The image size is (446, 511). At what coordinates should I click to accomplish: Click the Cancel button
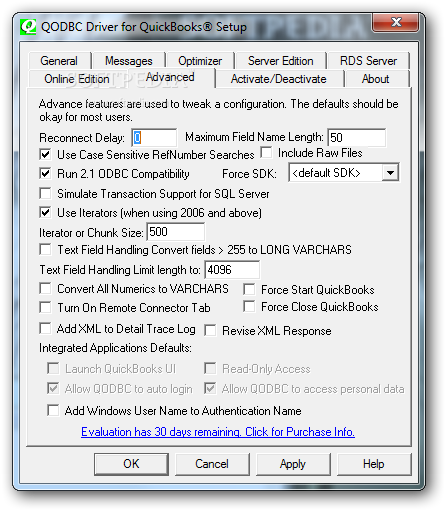212,464
